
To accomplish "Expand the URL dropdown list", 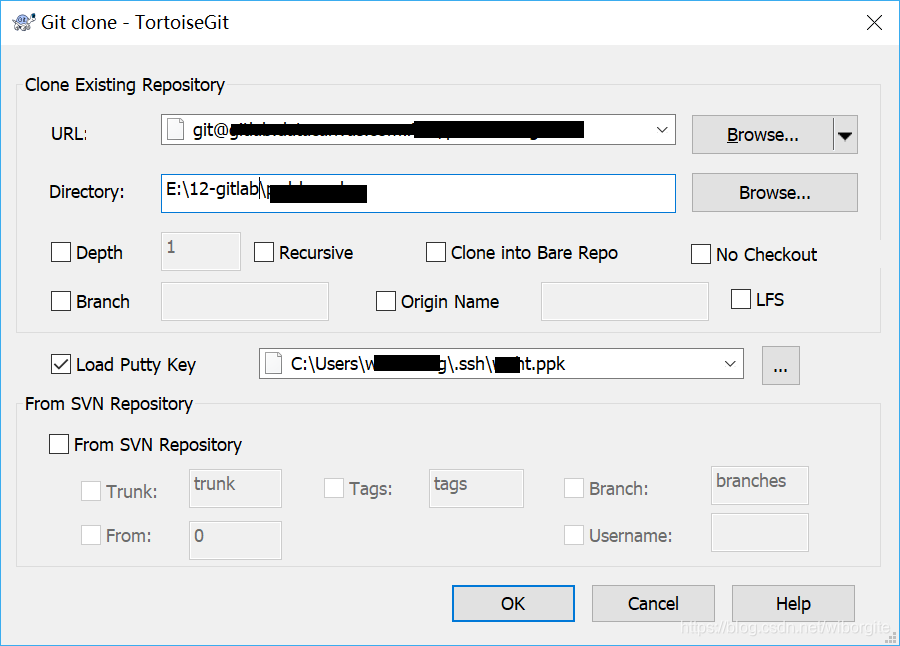I will (x=662, y=130).
